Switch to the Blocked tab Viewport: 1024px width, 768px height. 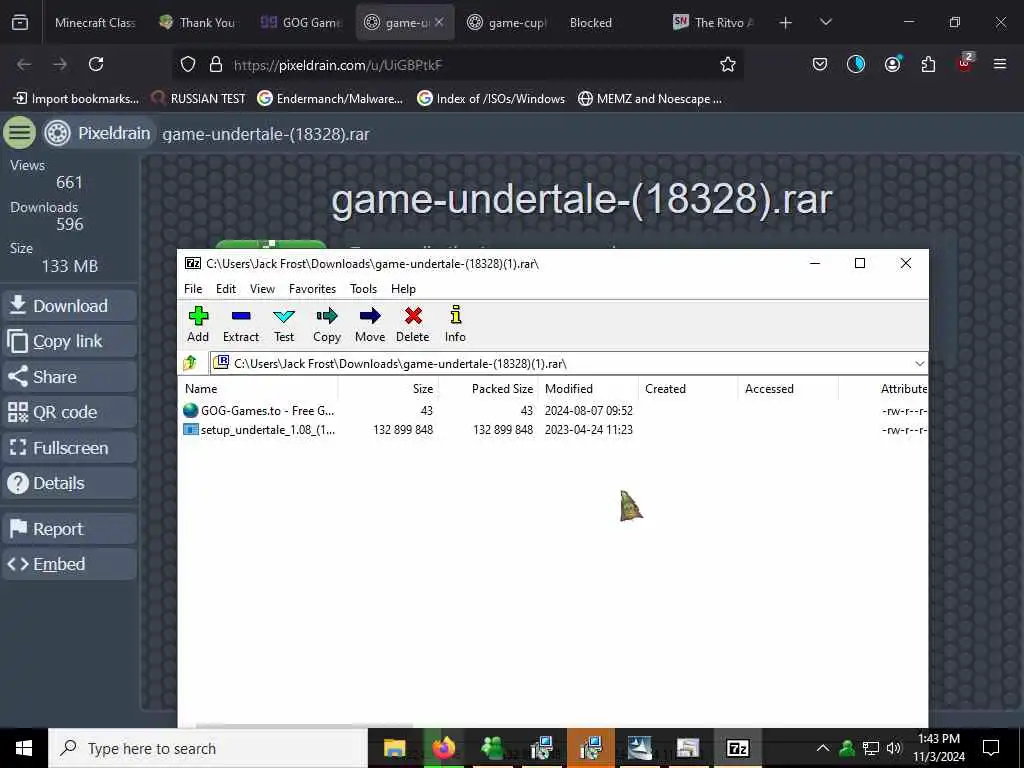point(590,23)
